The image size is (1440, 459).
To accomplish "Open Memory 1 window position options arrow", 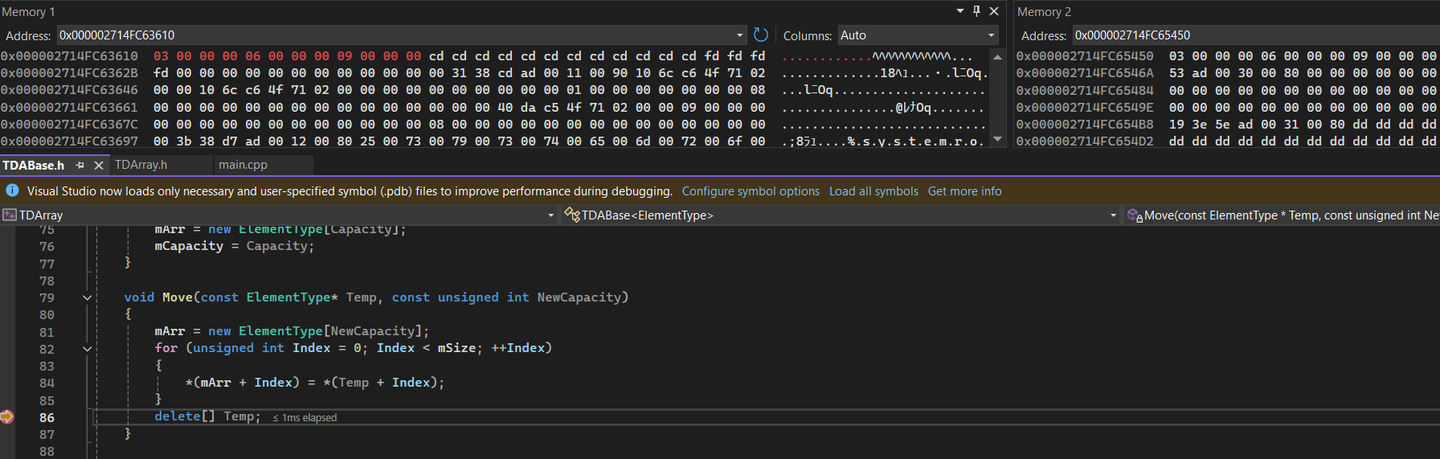I will click(x=962, y=12).
